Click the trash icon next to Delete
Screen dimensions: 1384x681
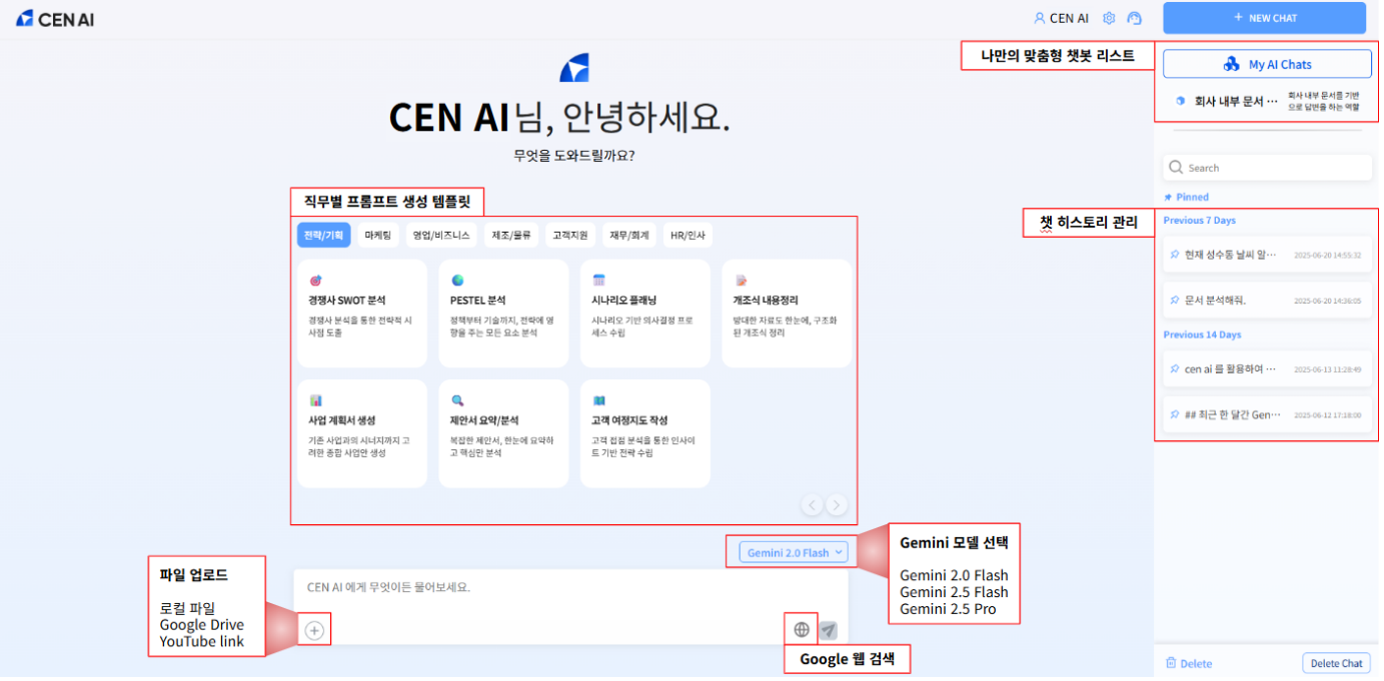pos(1171,663)
